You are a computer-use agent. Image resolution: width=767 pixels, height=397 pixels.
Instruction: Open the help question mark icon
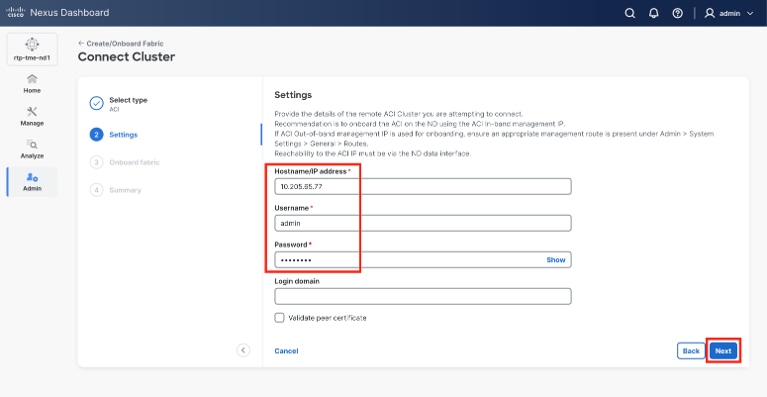click(x=677, y=13)
